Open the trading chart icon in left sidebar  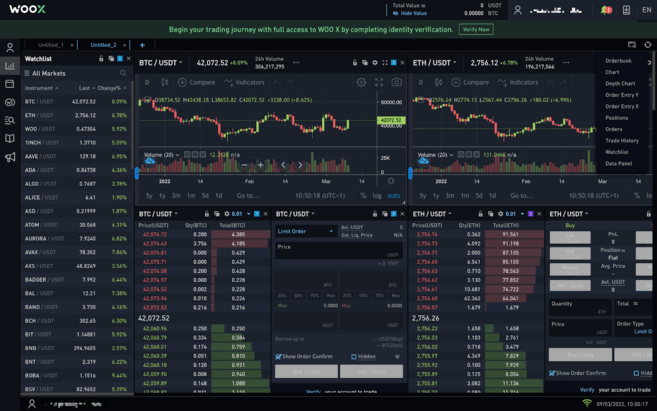[x=10, y=66]
